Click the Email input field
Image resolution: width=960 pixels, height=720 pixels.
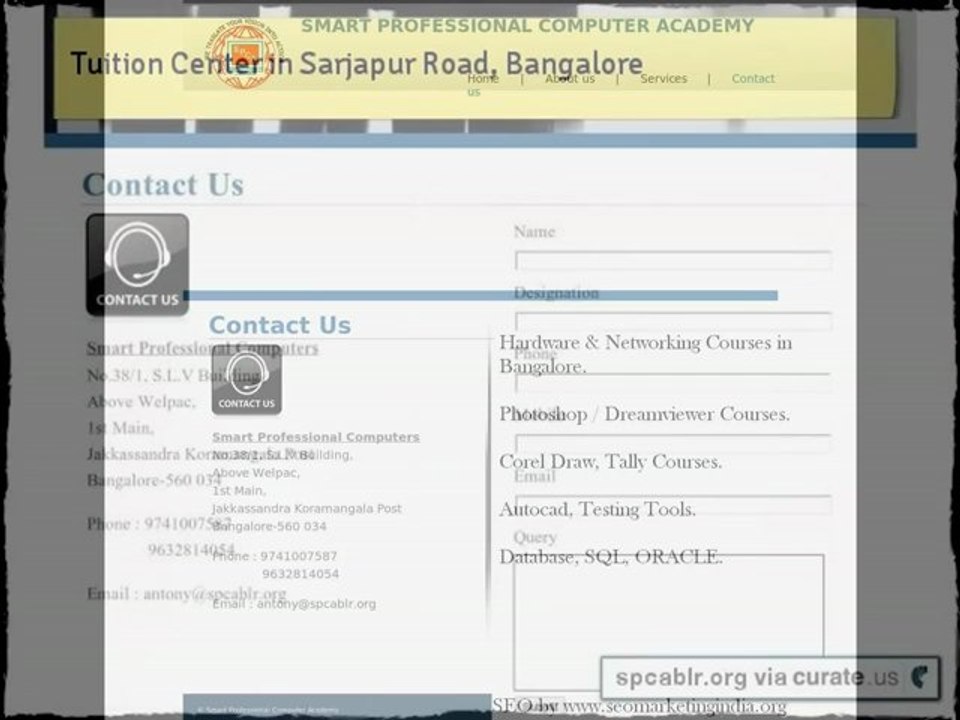673,505
